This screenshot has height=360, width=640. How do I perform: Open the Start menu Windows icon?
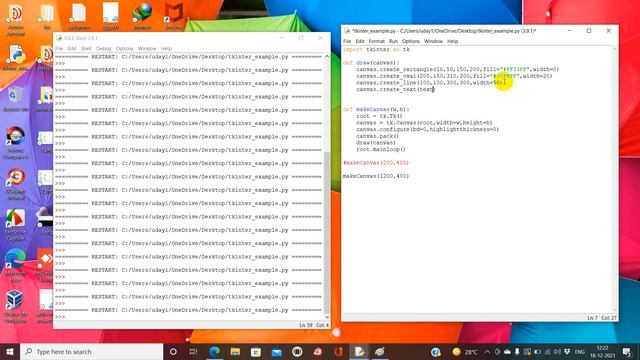pos(10,351)
